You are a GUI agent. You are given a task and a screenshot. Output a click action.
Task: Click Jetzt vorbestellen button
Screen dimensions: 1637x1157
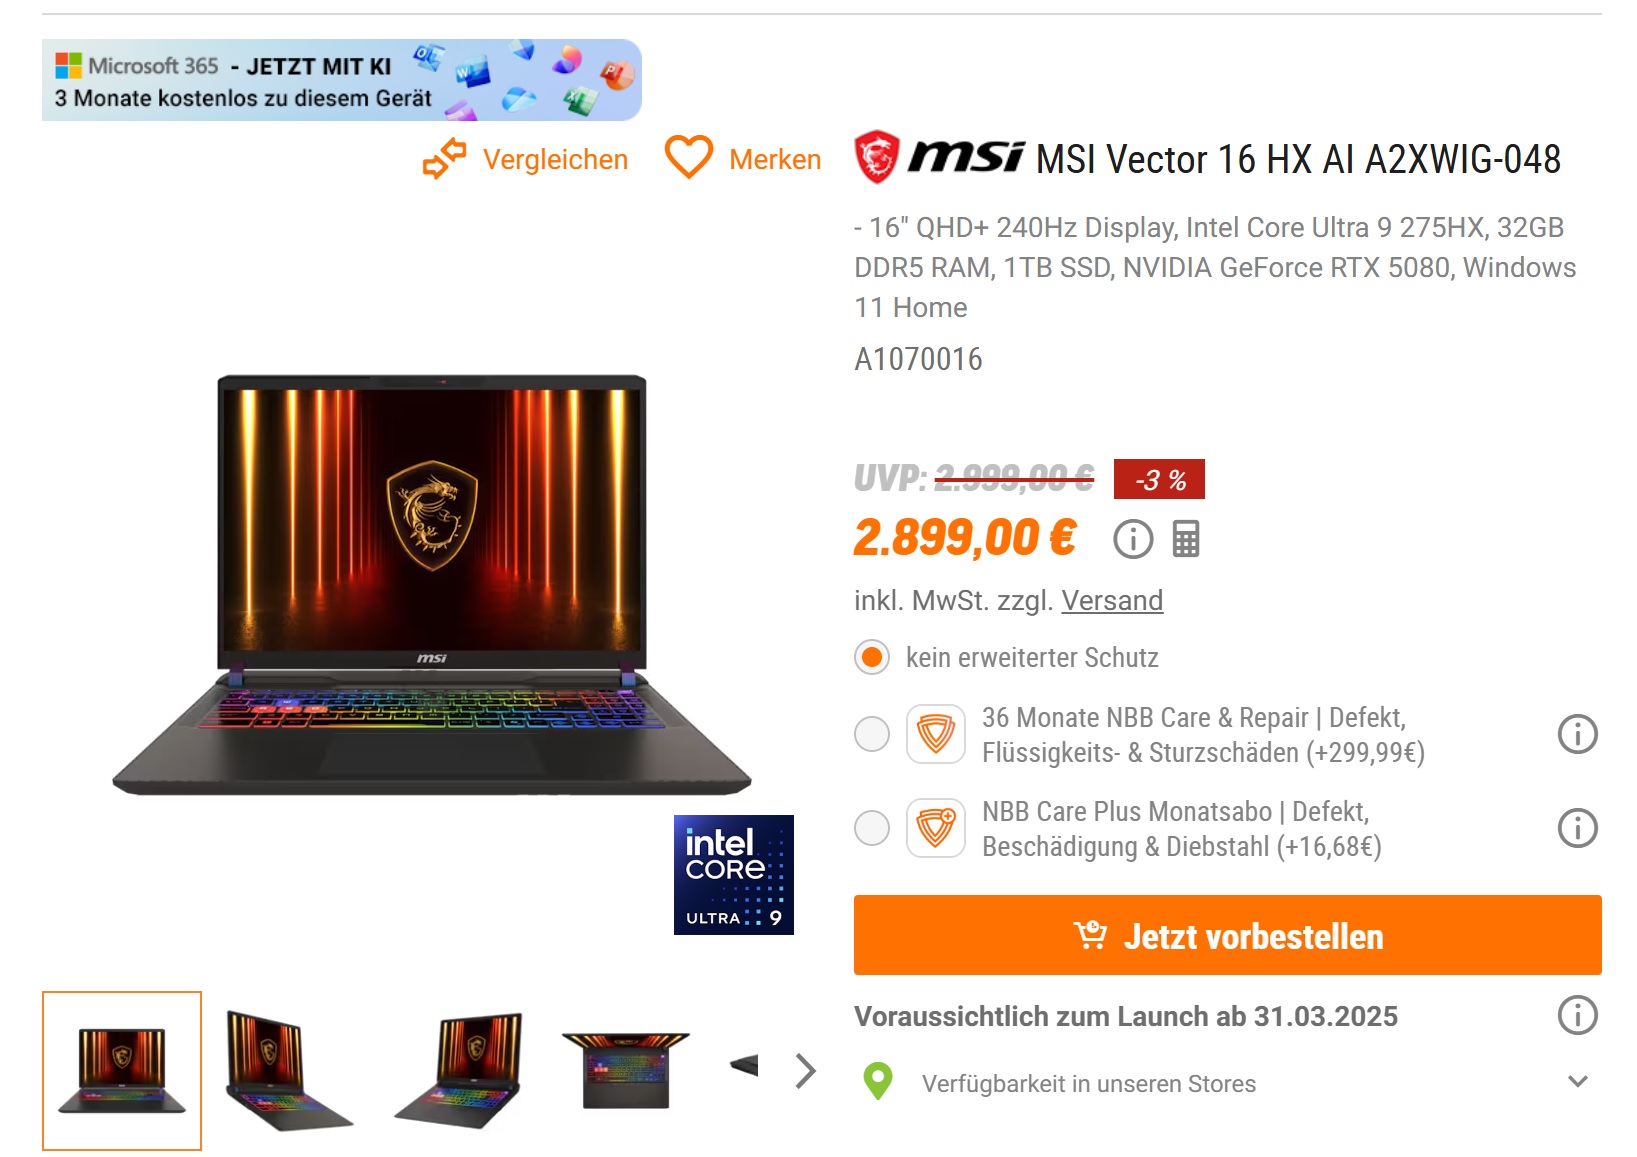pyautogui.click(x=1227, y=935)
